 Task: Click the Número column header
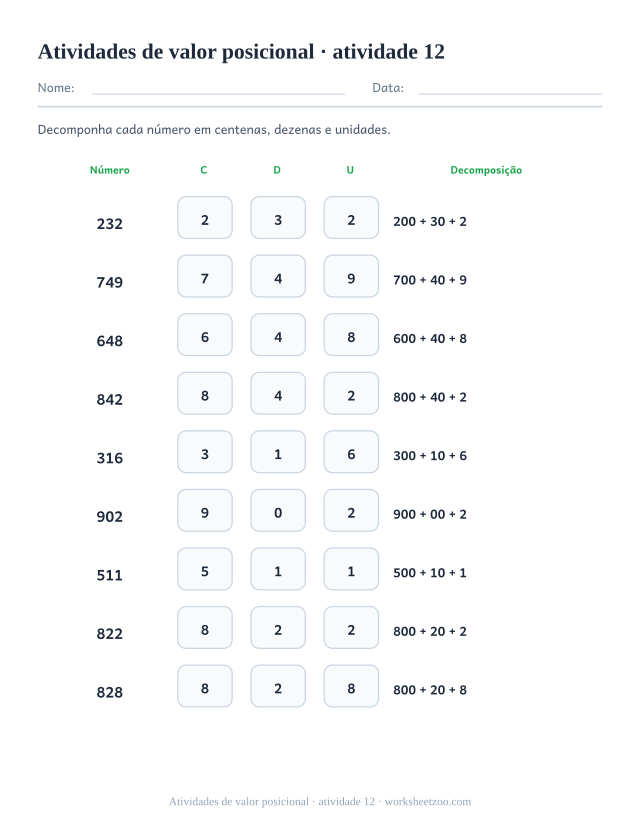[109, 170]
